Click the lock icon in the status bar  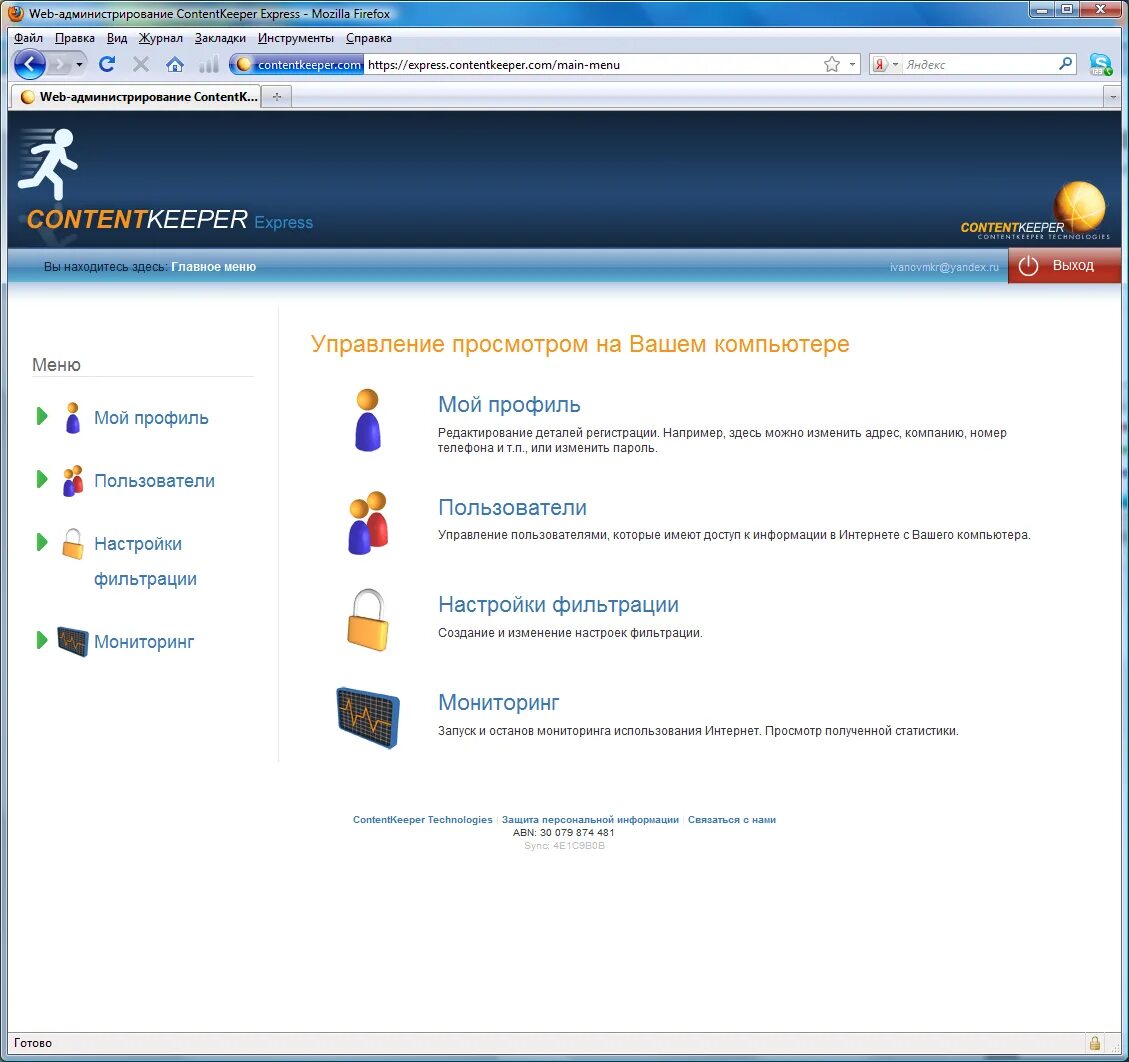(x=1094, y=1043)
